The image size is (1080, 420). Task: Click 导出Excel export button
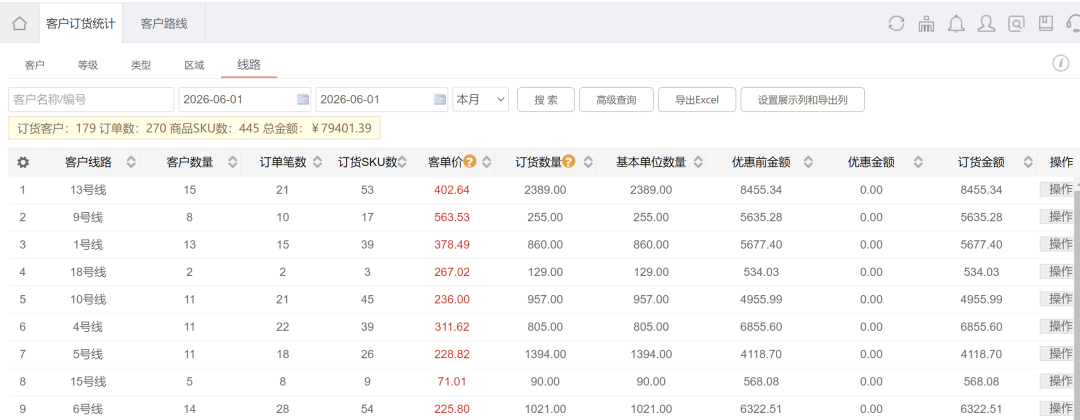pyautogui.click(x=697, y=99)
